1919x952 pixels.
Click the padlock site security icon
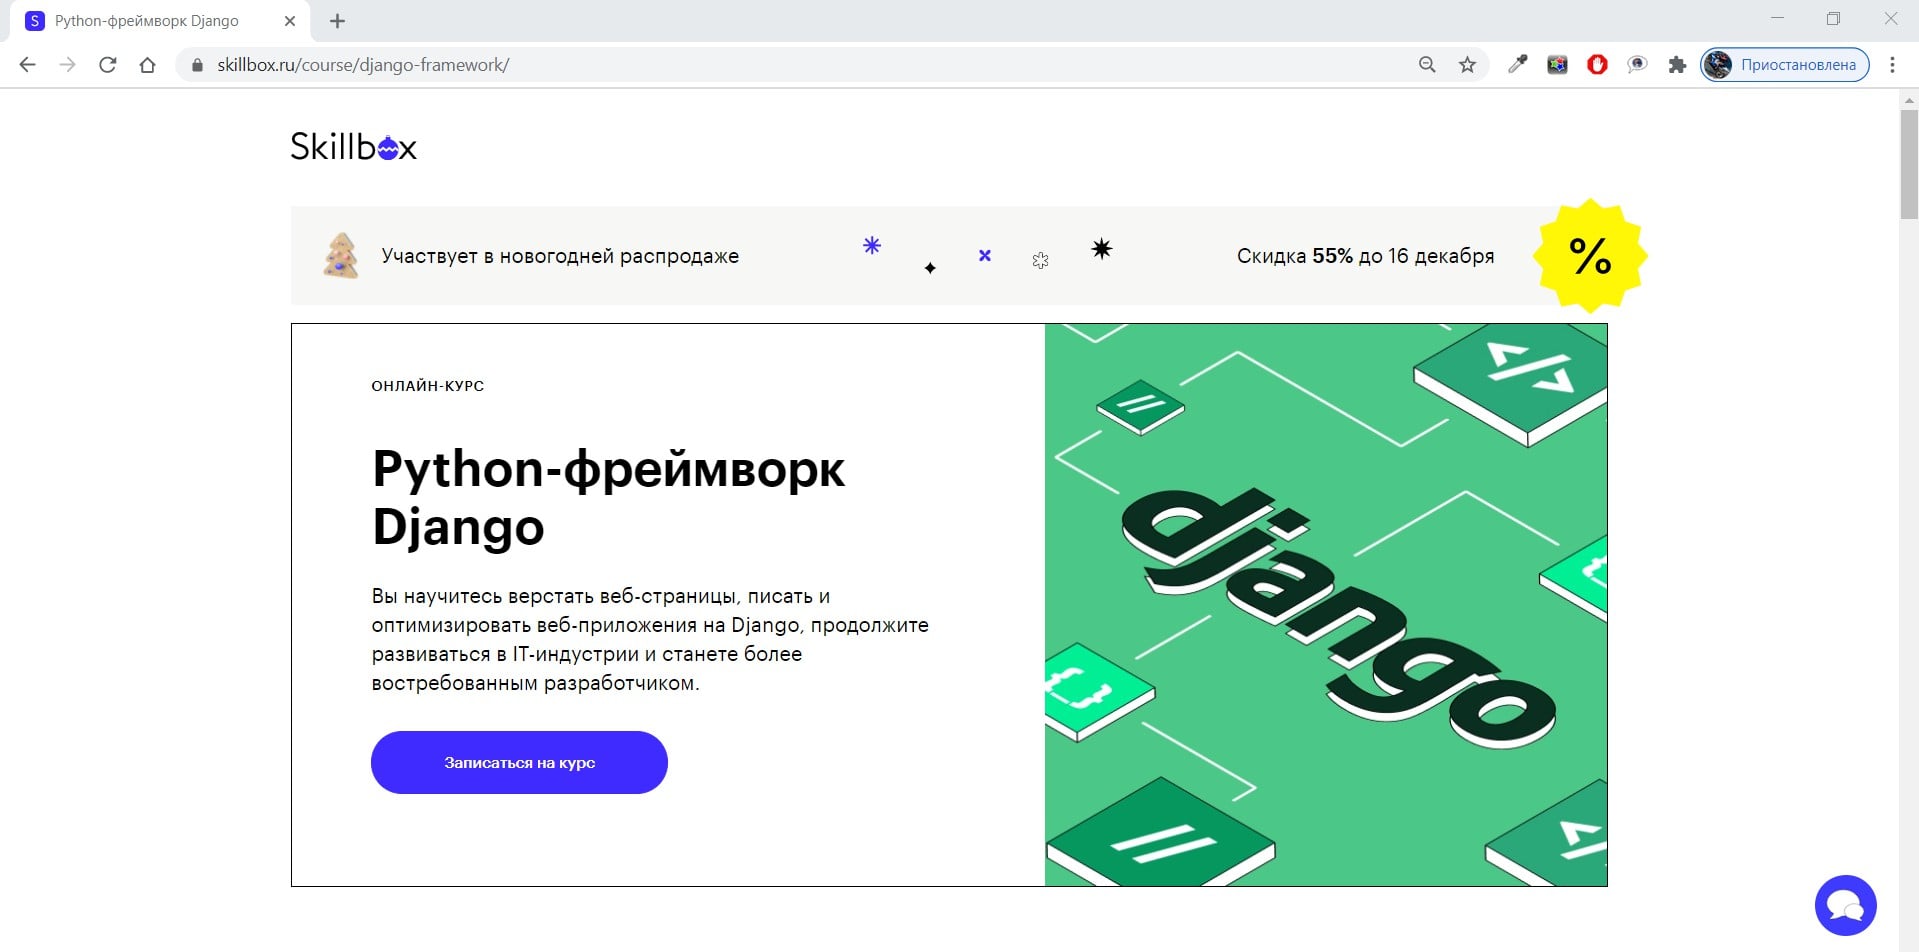tap(197, 65)
